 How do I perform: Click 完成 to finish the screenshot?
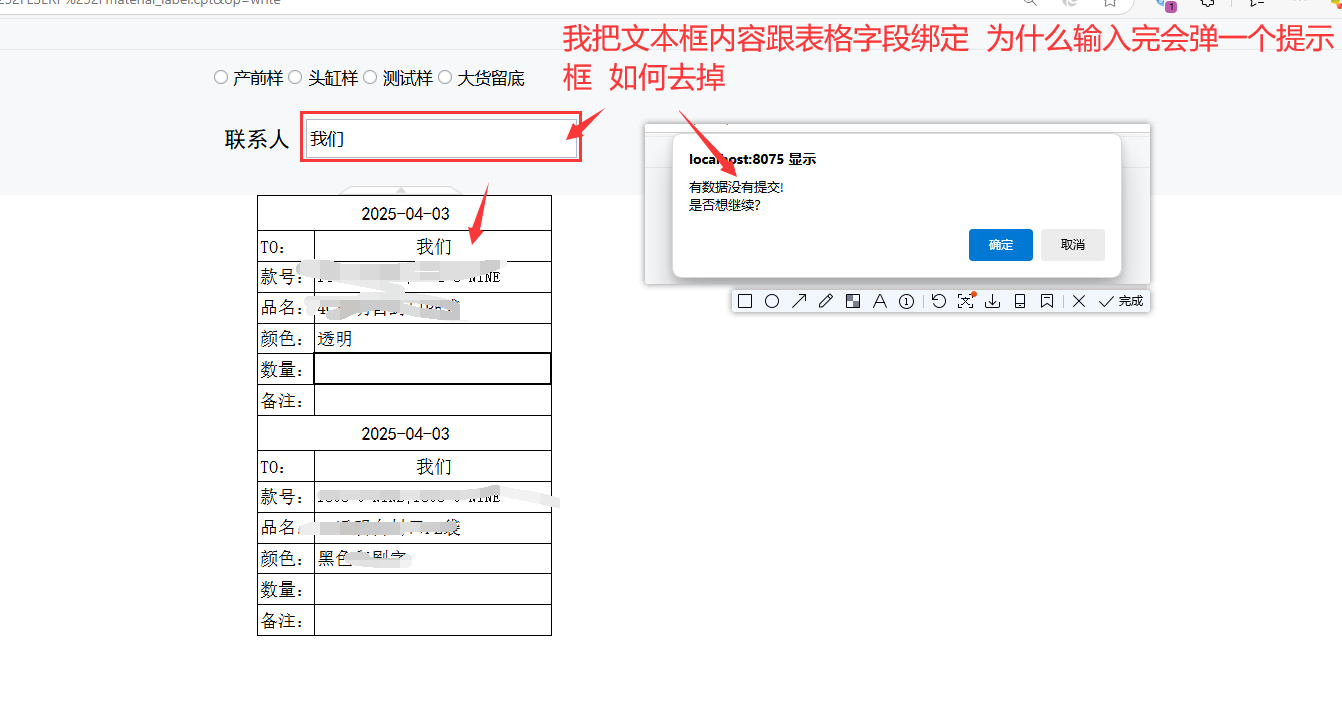pyautogui.click(x=1121, y=301)
